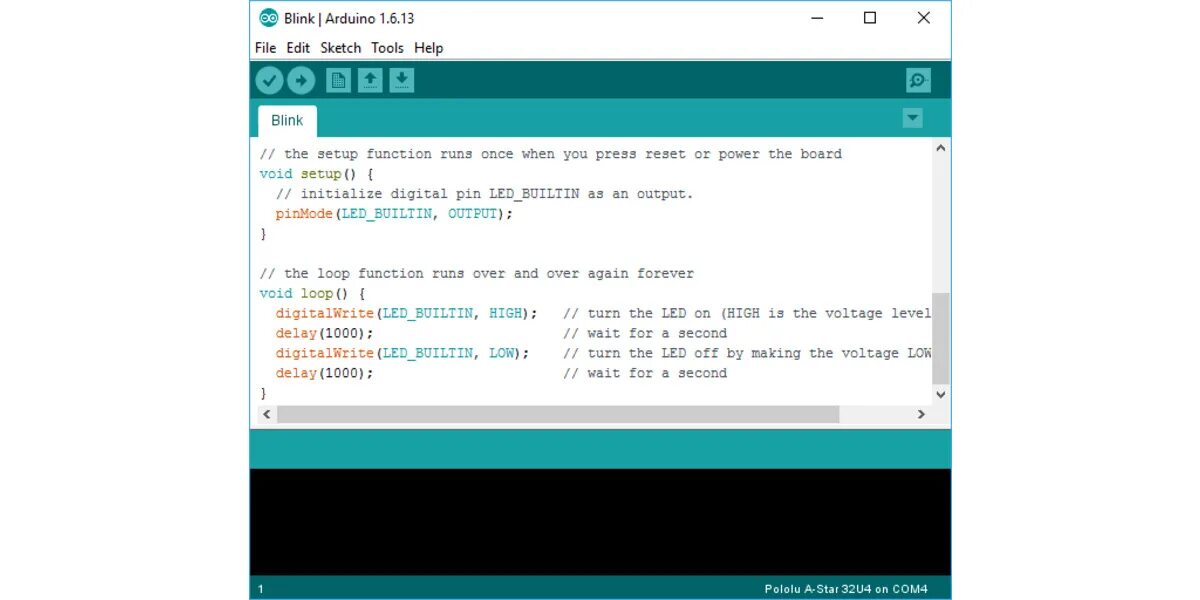Click the horizontal scrollbar left arrow
Screen dimensions: 1200x600
(266, 414)
